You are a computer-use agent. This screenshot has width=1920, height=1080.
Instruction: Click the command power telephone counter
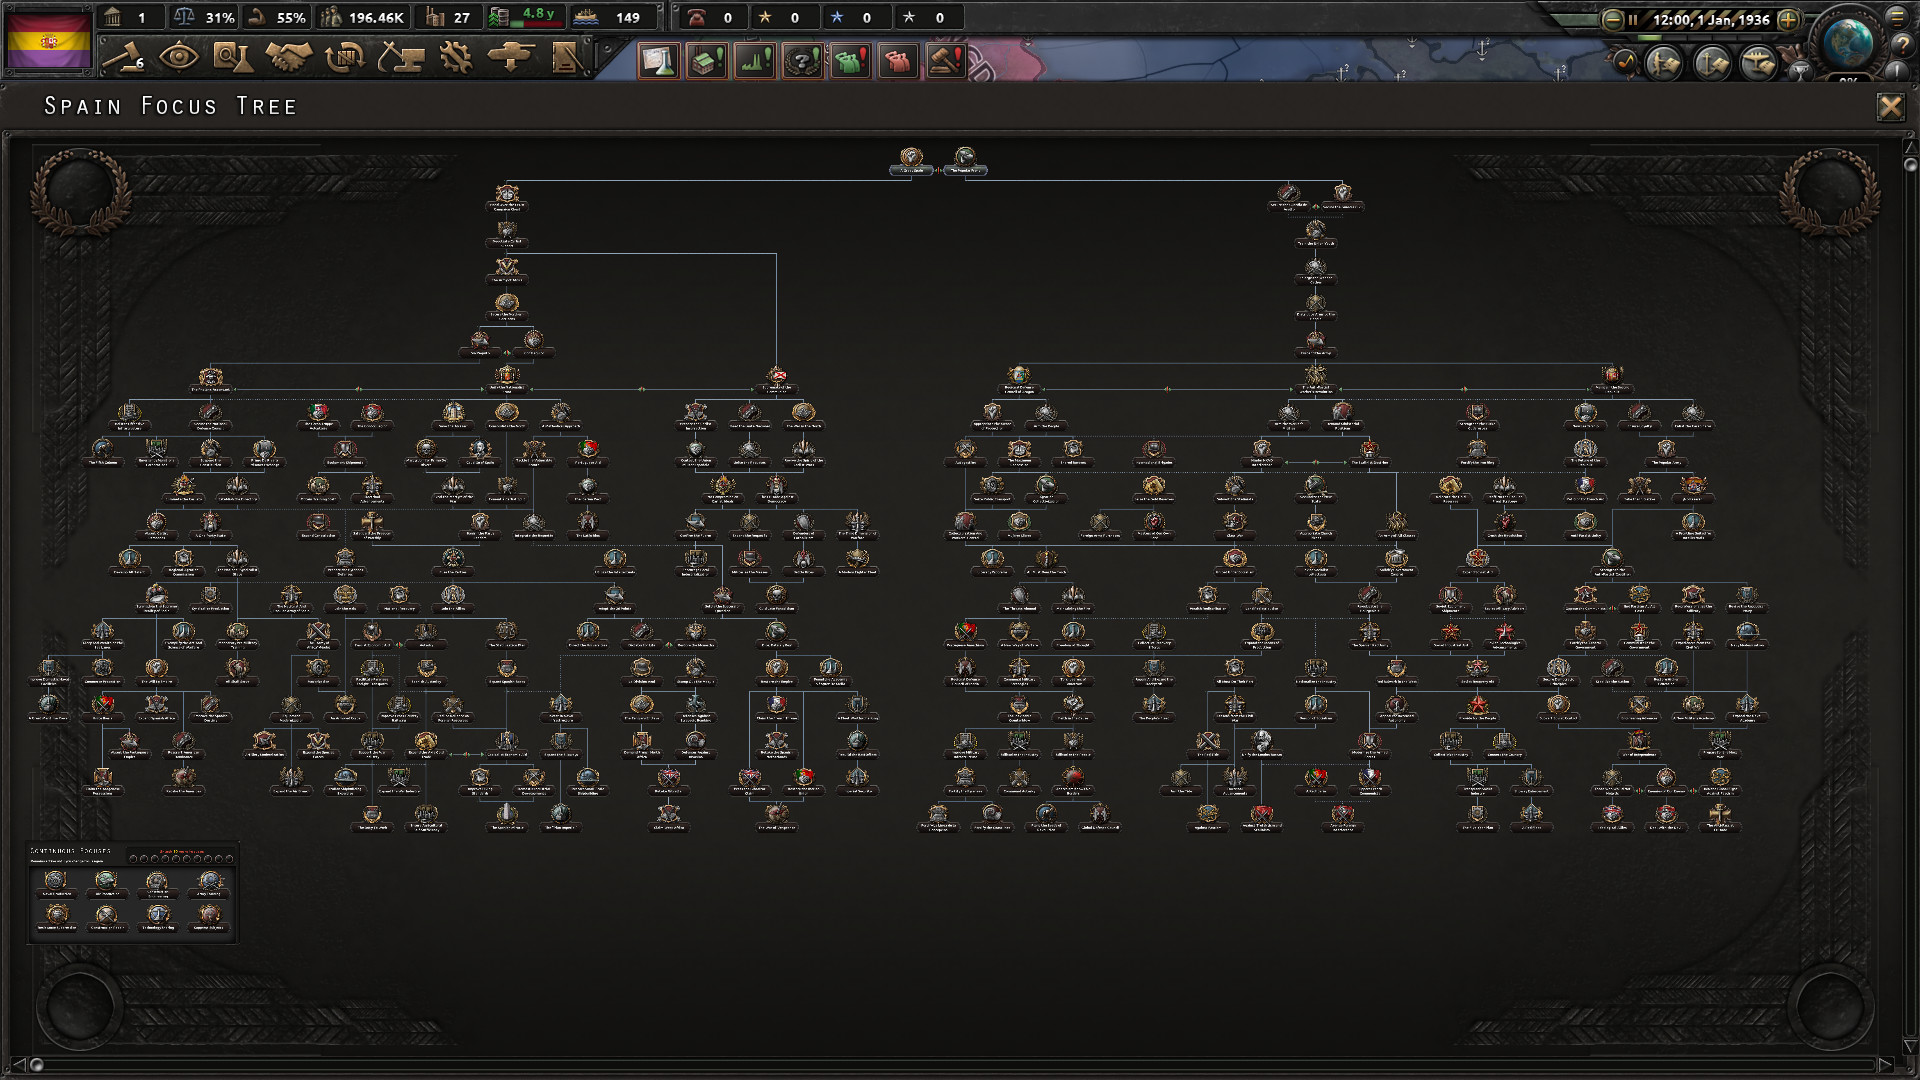coord(712,17)
